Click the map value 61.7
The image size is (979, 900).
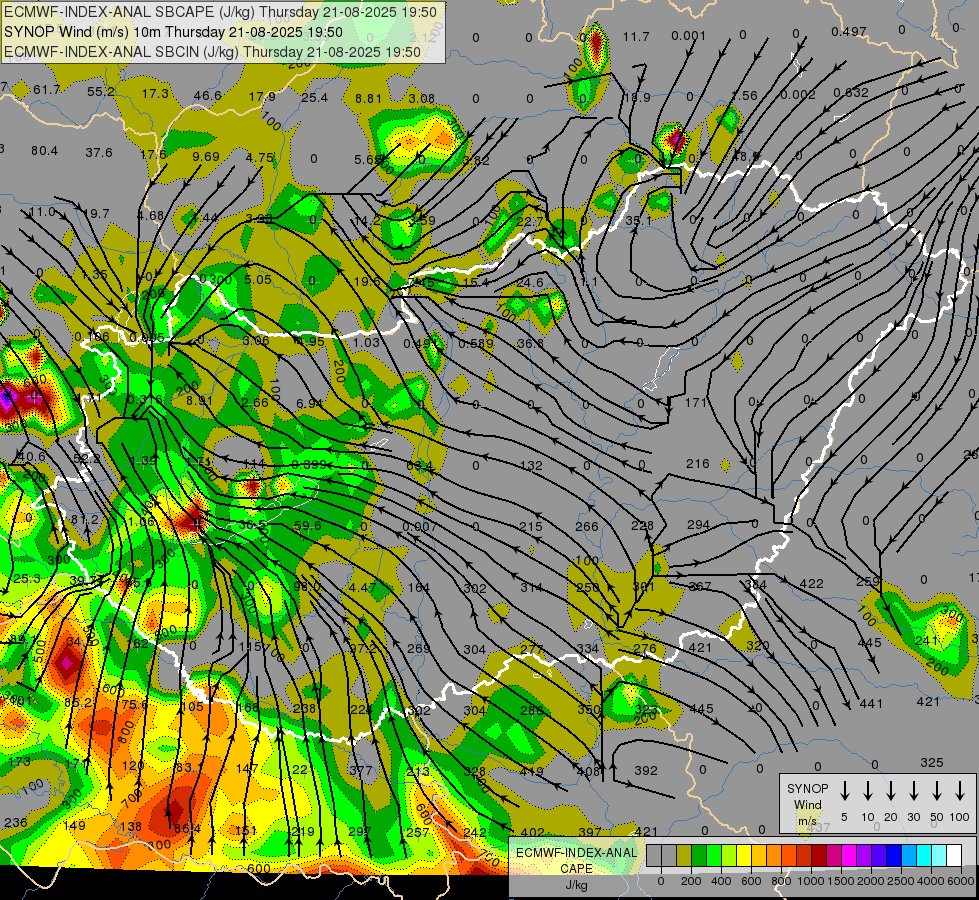[47, 90]
